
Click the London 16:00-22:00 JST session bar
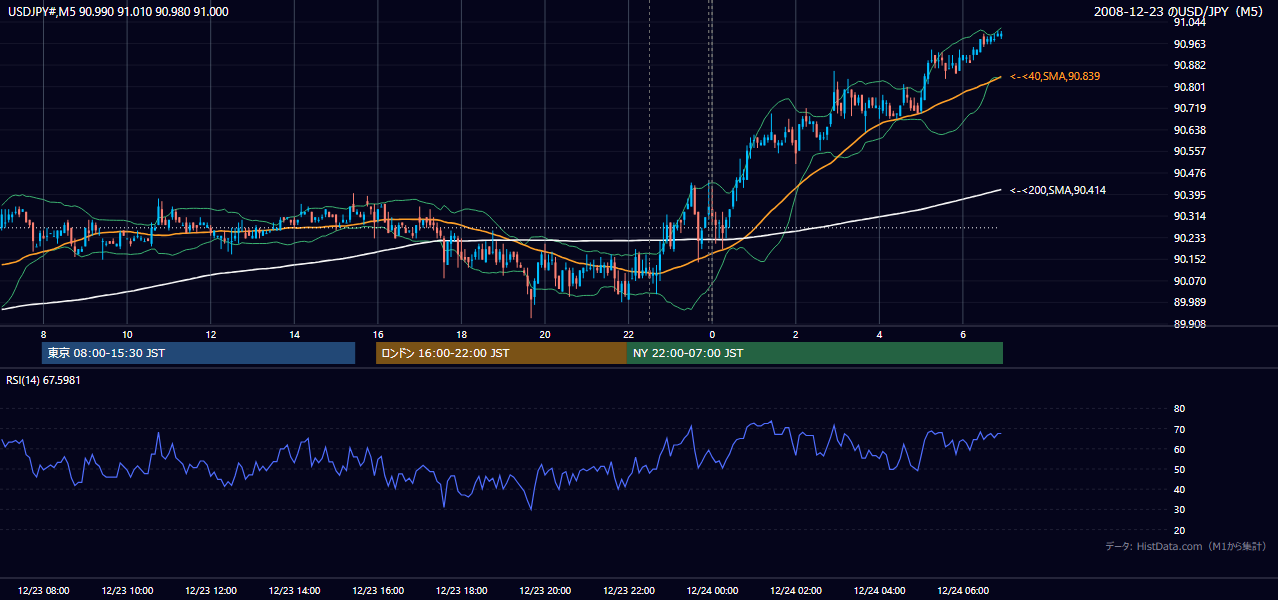pos(501,353)
